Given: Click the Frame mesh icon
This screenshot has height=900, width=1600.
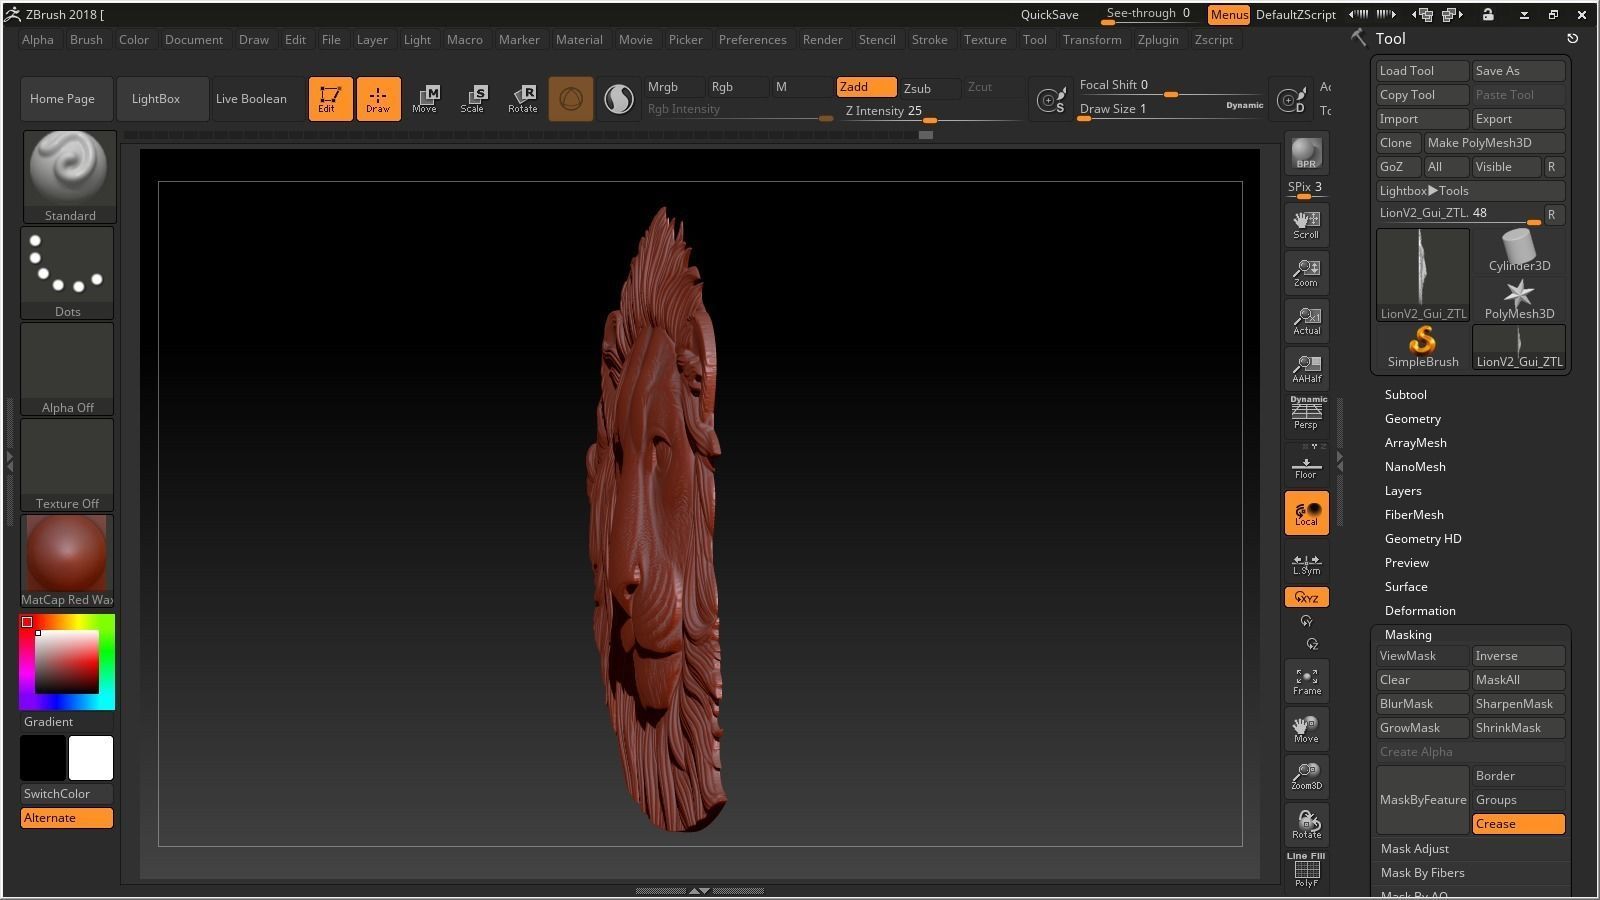Looking at the screenshot, I should point(1306,681).
